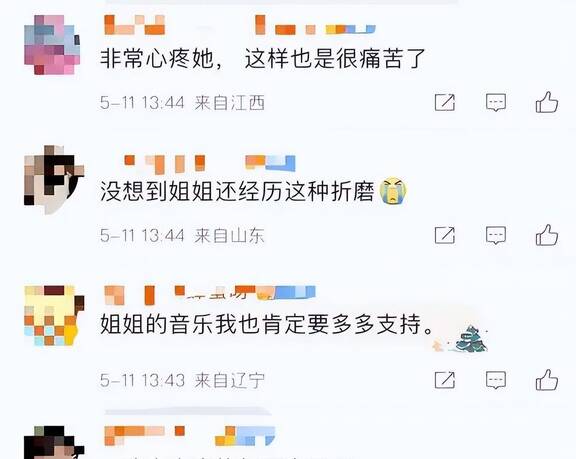This screenshot has width=576, height=459.
Task: Open the fourth commenter's username
Action: click(190, 435)
